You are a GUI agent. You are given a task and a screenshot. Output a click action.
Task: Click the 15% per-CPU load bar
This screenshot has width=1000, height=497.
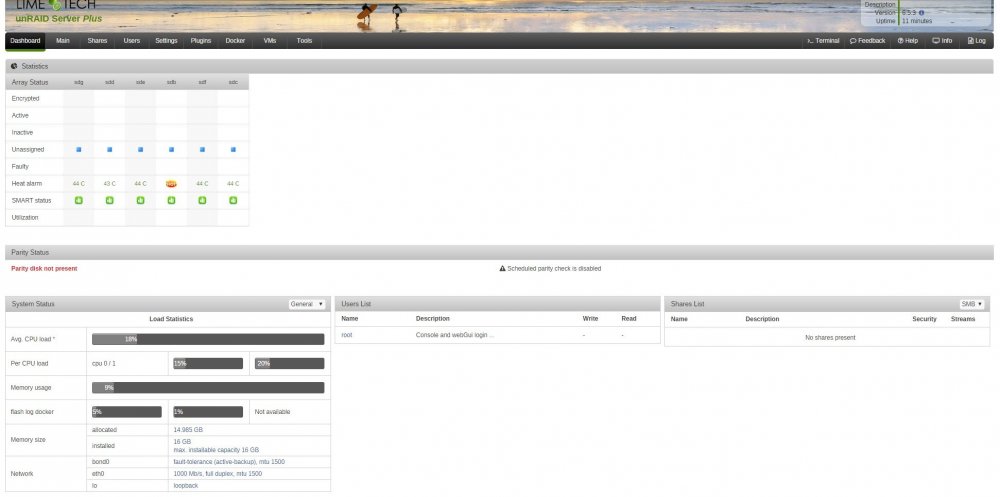(x=208, y=364)
